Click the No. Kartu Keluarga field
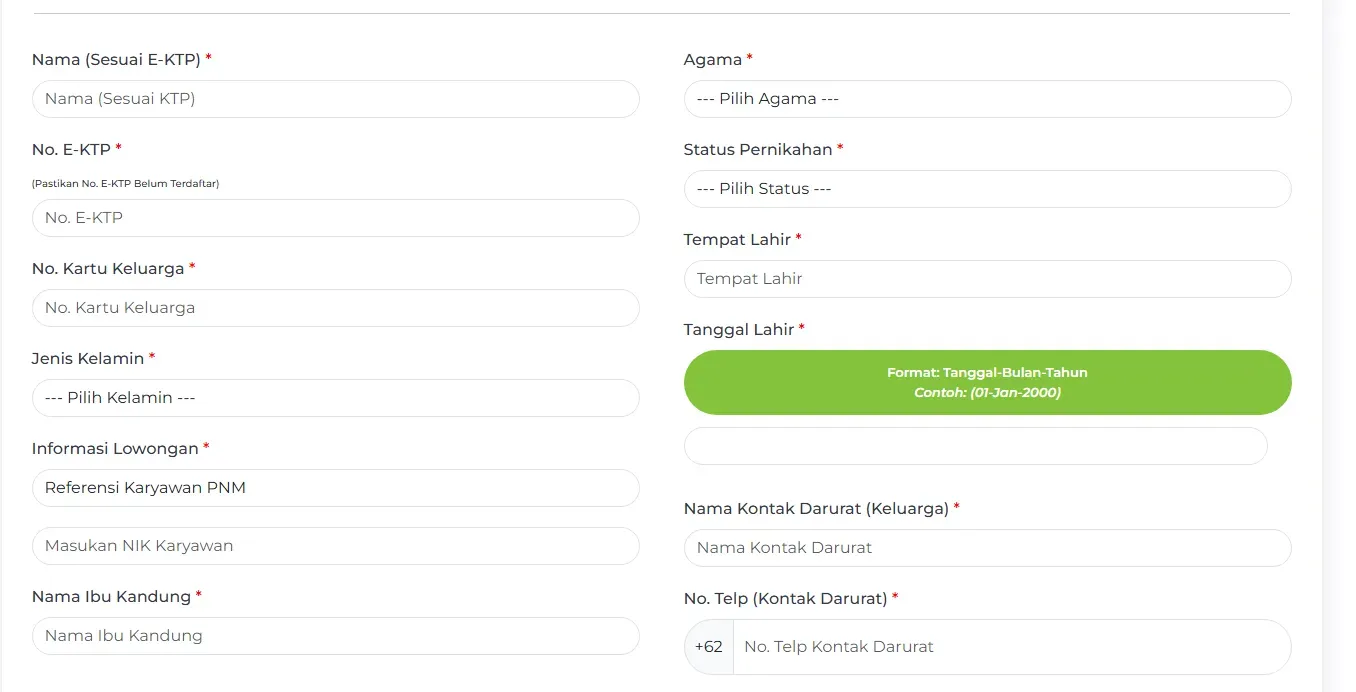The height and width of the screenshot is (692, 1356). (335, 307)
